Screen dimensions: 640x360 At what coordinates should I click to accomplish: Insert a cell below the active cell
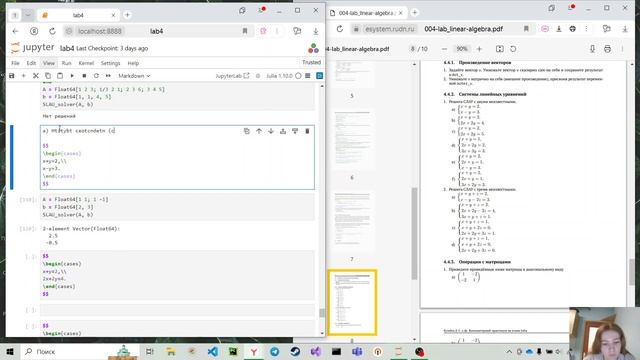[295, 131]
